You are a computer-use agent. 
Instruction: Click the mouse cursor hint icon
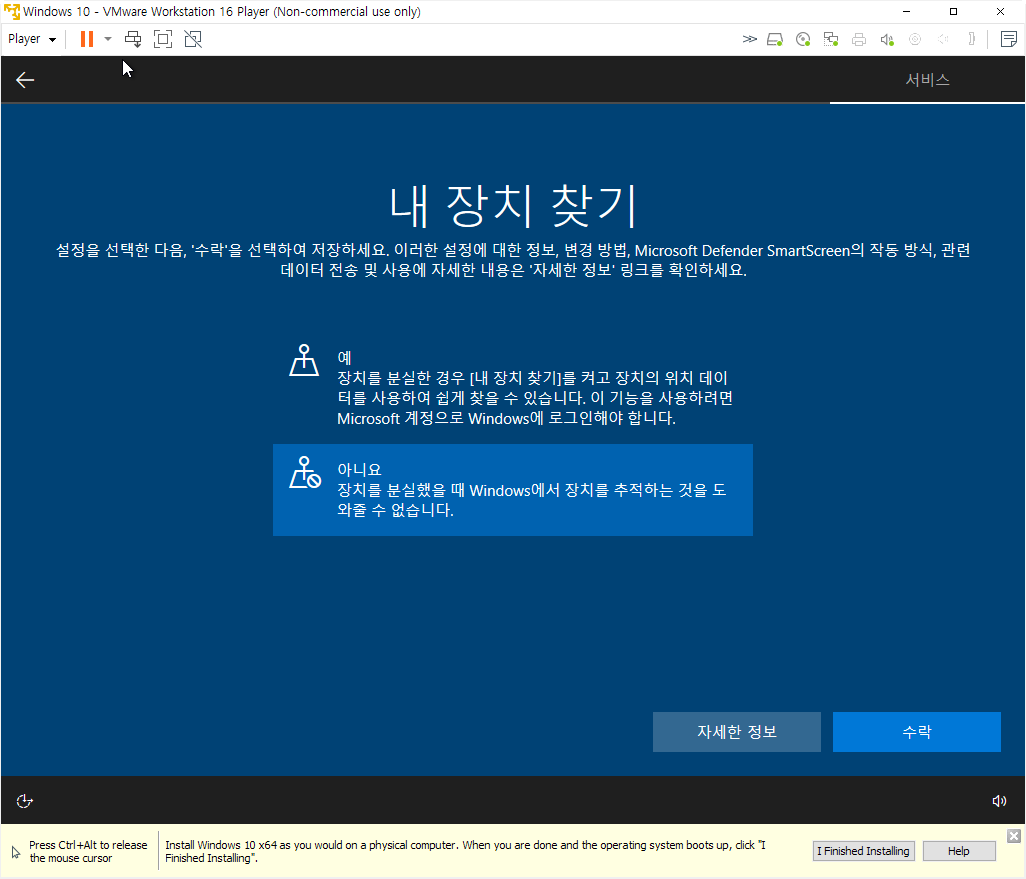(16, 852)
